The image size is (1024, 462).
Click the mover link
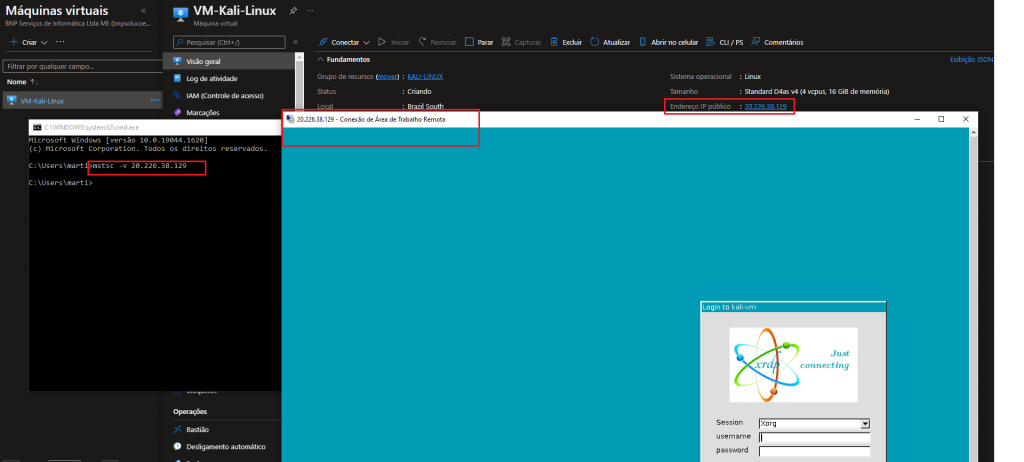point(388,76)
